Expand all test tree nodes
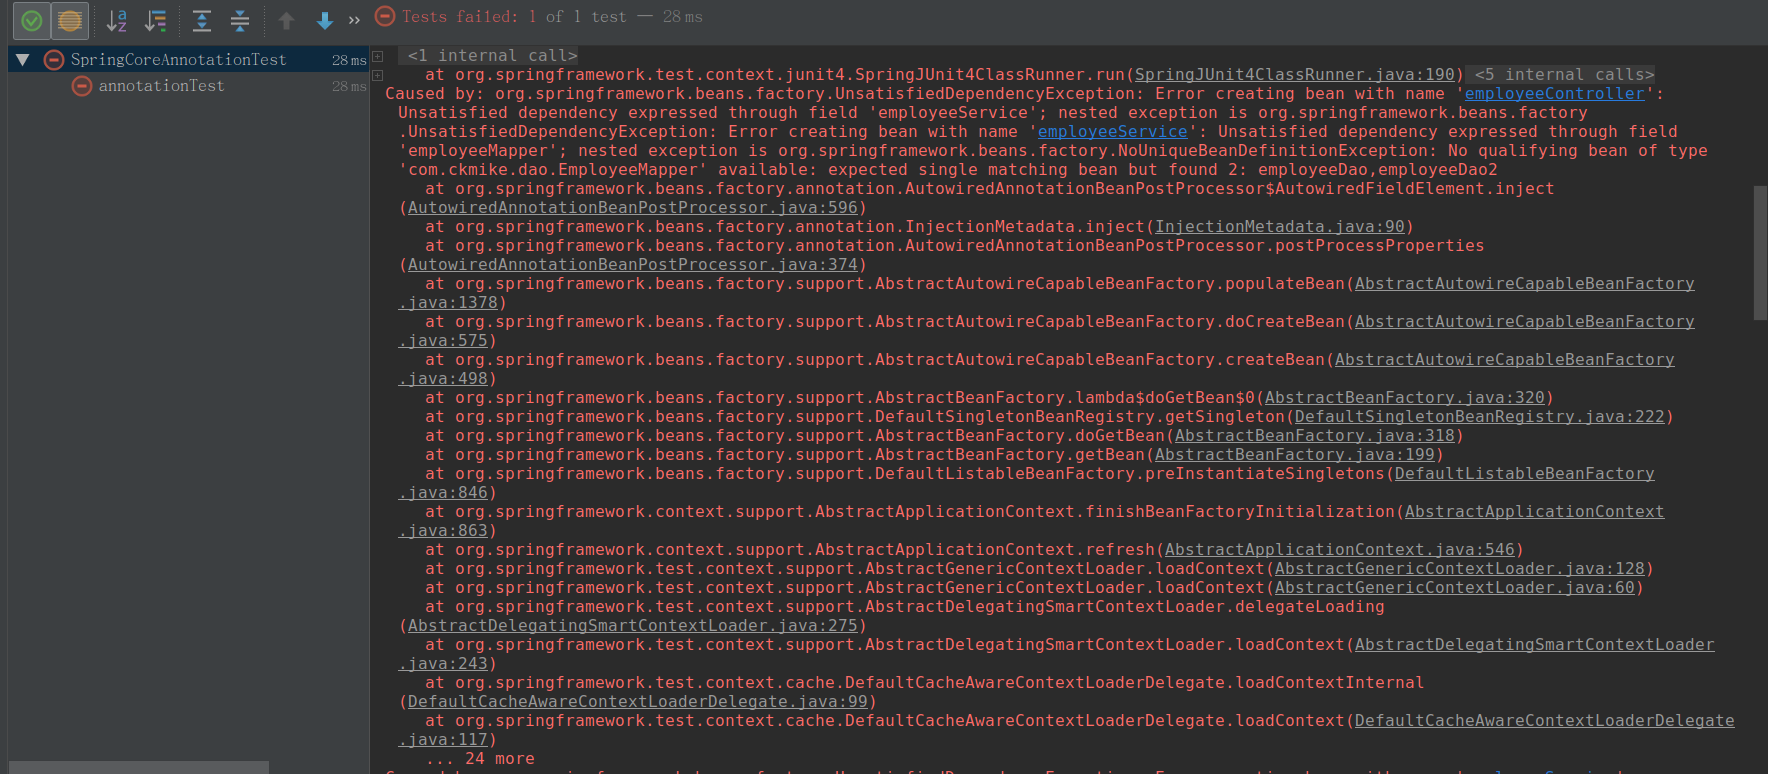Viewport: 1768px width, 774px height. [x=201, y=20]
